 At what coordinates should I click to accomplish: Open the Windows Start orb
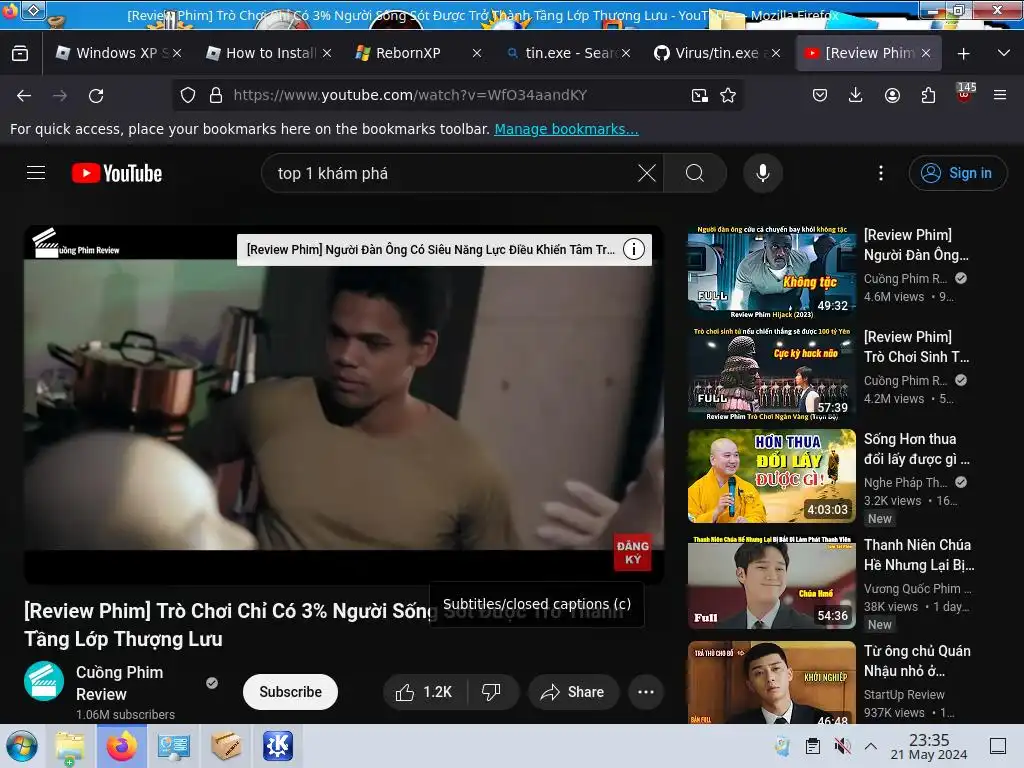tap(22, 746)
